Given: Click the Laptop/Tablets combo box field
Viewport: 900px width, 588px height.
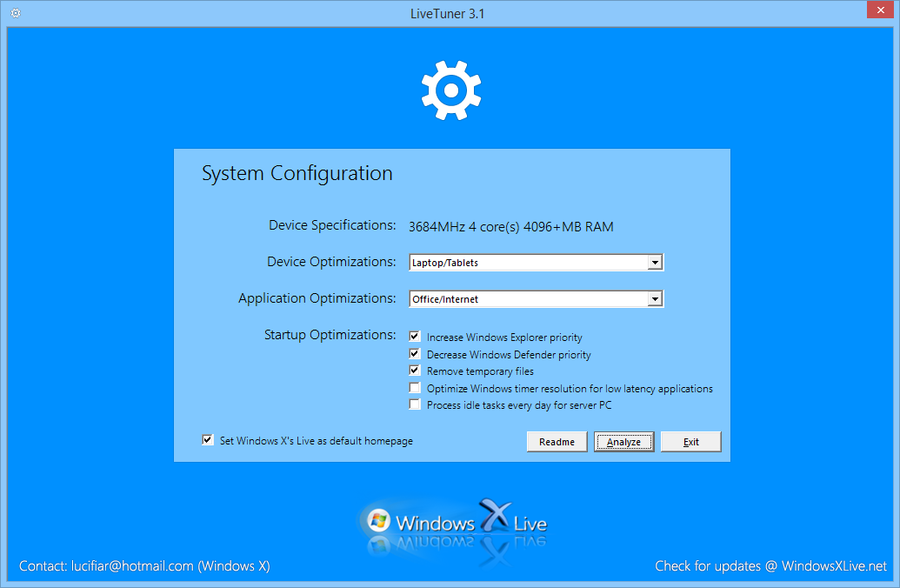Looking at the screenshot, I should [x=536, y=262].
